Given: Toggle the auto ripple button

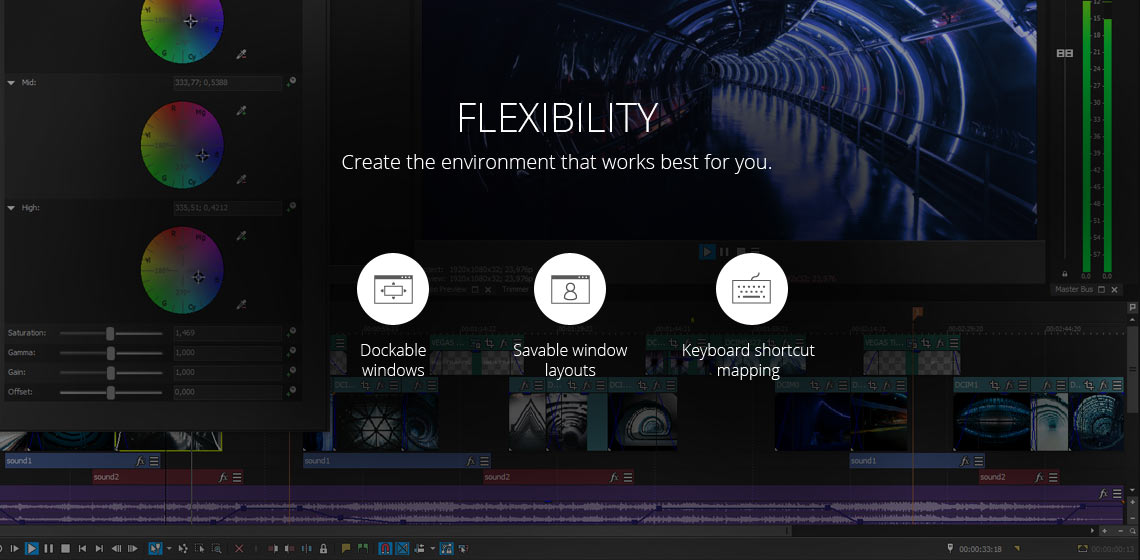Looking at the screenshot, I should click(x=420, y=548).
